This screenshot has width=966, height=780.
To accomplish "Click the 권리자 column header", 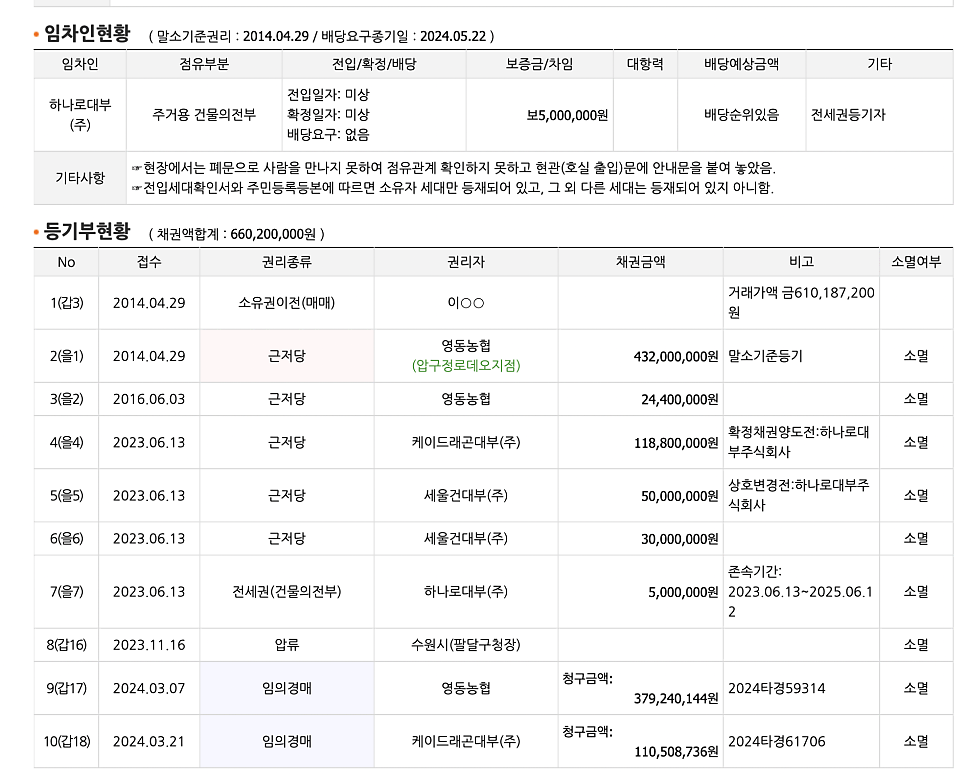I will coord(466,262).
